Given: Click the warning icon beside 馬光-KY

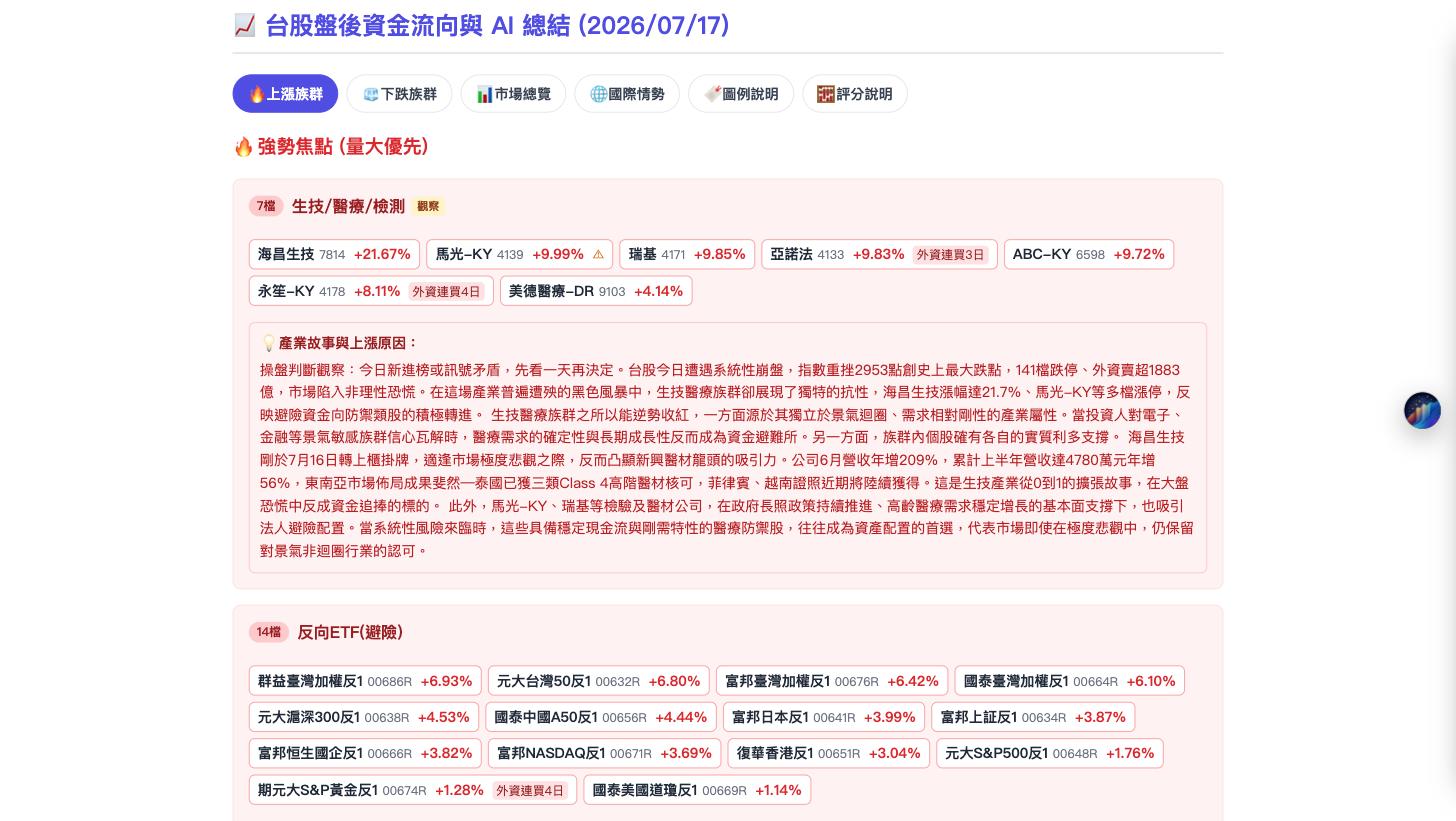Looking at the screenshot, I should 598,255.
